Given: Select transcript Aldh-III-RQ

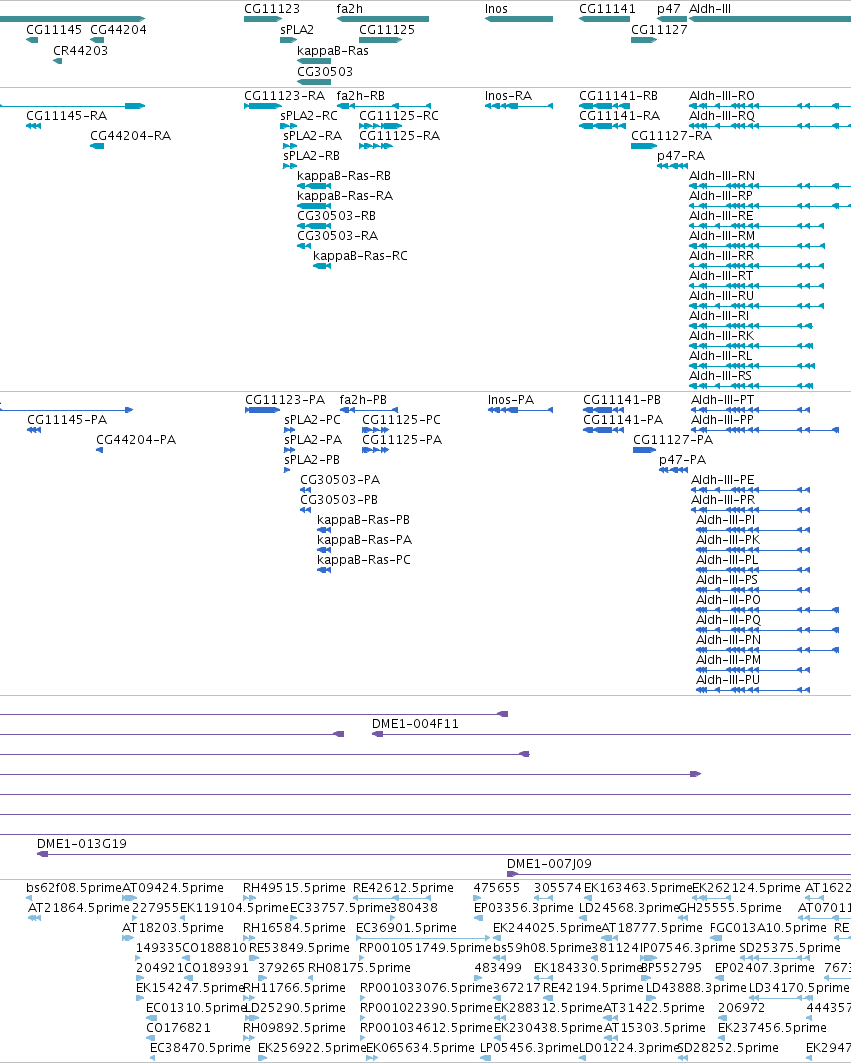Looking at the screenshot, I should (x=721, y=116).
